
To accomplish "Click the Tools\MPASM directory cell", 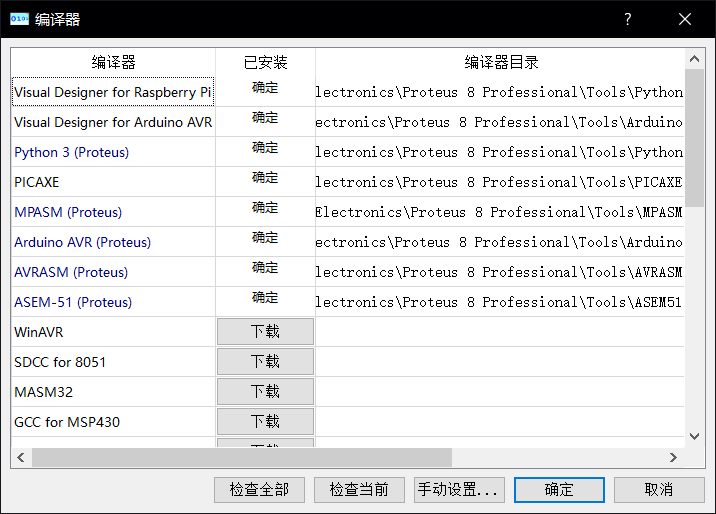I will 500,212.
